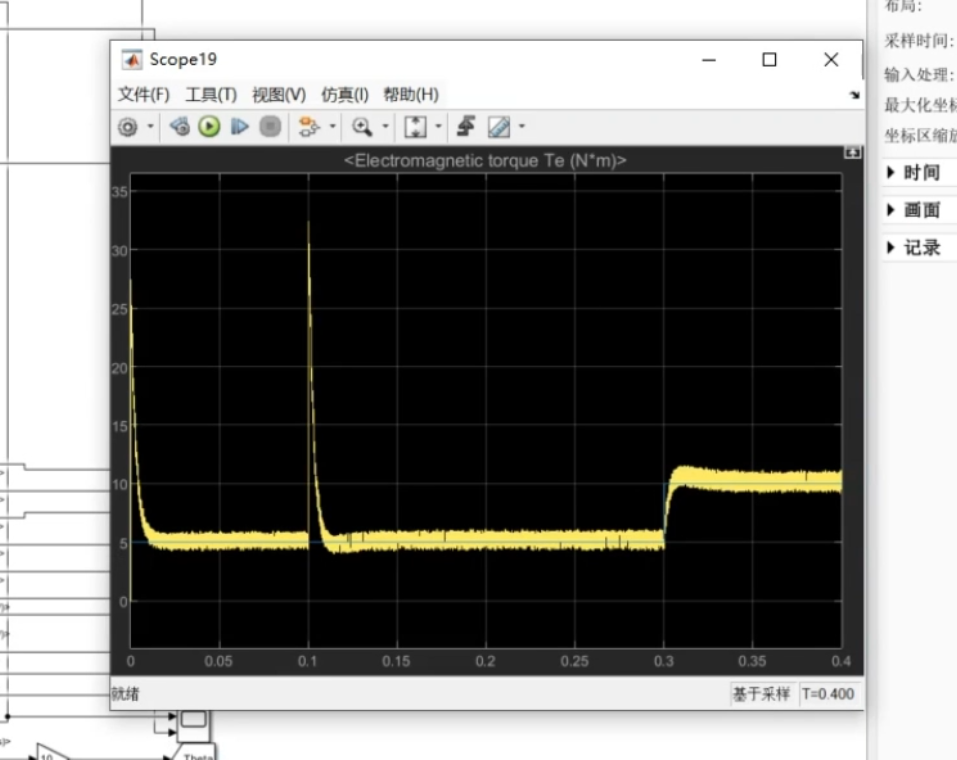Image resolution: width=957 pixels, height=760 pixels.
Task: Show cursor measurements with the ruler icon
Action: [x=495, y=126]
